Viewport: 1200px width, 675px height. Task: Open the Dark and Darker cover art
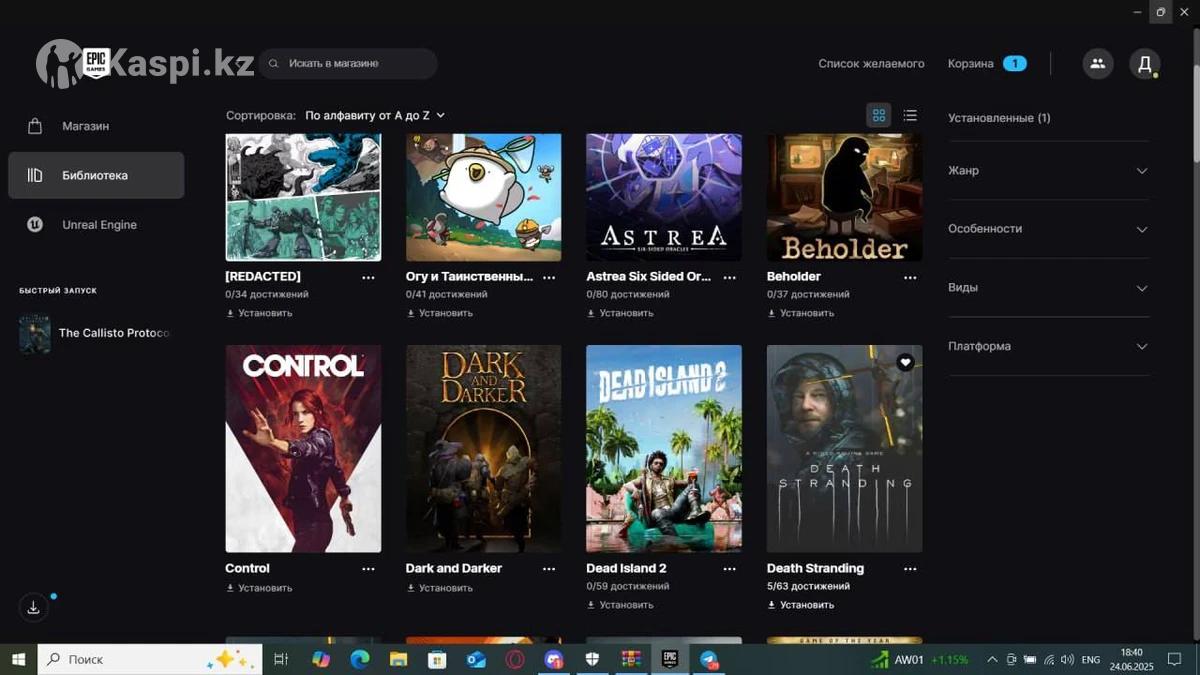coord(484,449)
